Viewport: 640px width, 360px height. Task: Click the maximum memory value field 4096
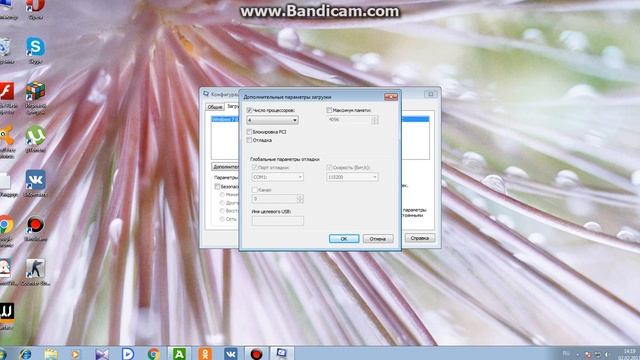(x=349, y=120)
